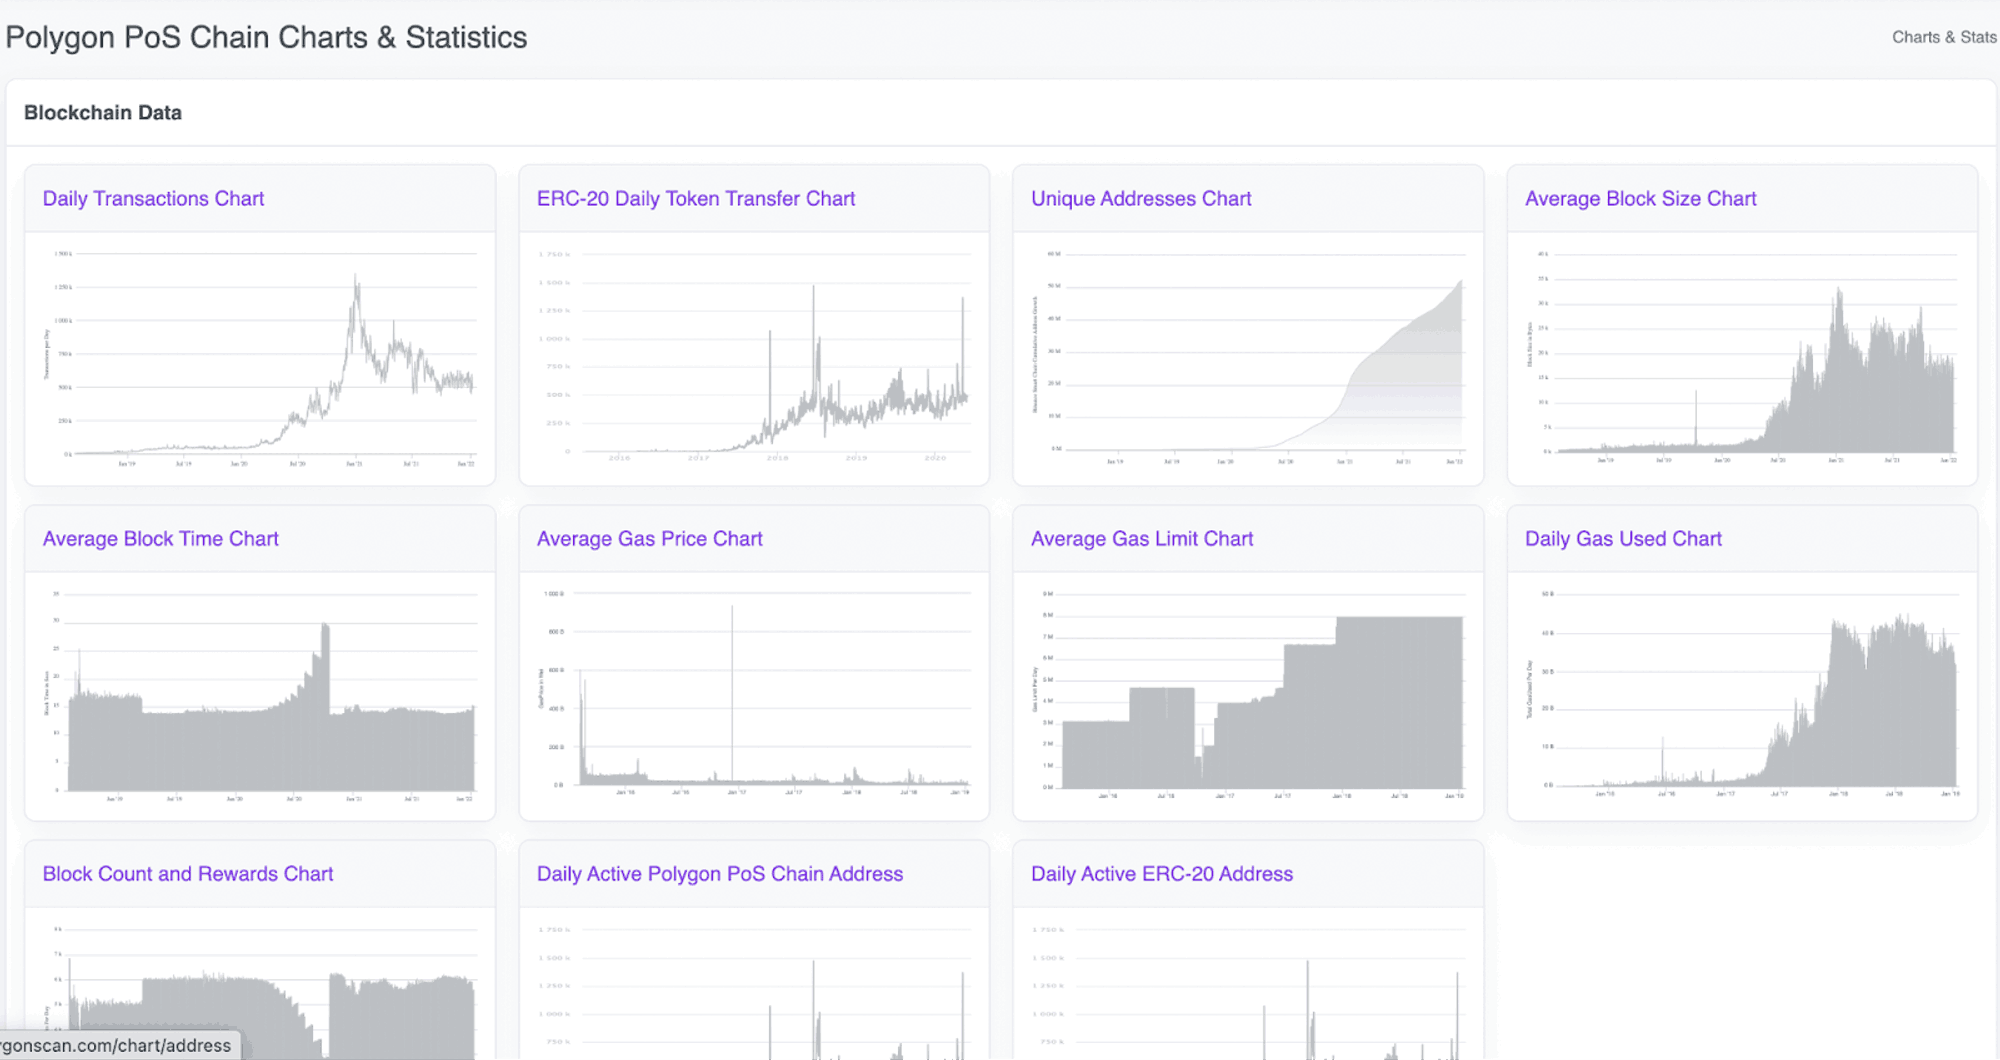Click the Daily Transactions chart thumbnail
Image resolution: width=2000 pixels, height=1060 pixels.
[260, 358]
